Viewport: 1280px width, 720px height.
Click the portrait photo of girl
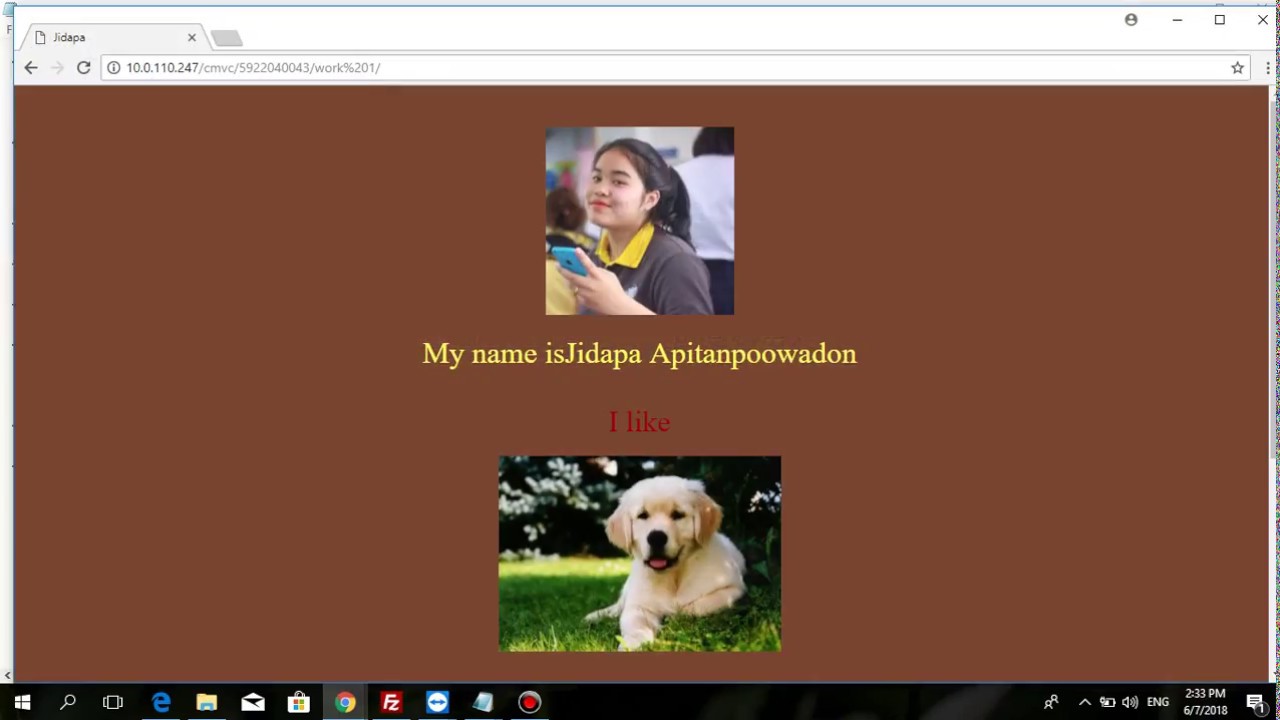[x=640, y=221]
